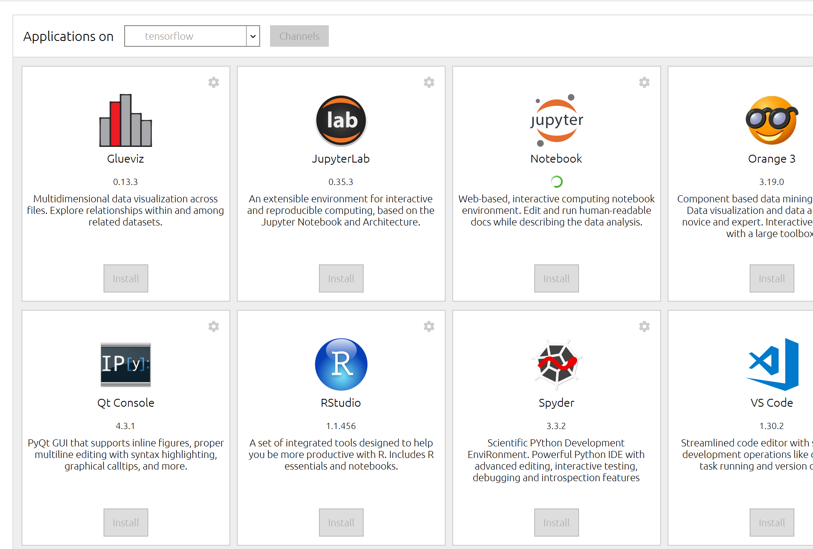The height and width of the screenshot is (549, 813).
Task: Click the Glueviz bar chart icon
Action: [x=125, y=121]
